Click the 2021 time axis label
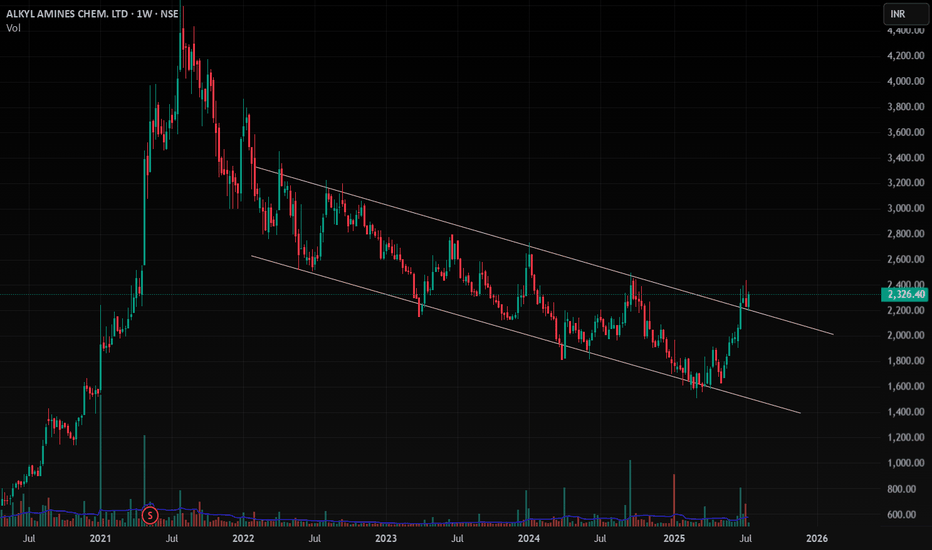 pyautogui.click(x=100, y=539)
